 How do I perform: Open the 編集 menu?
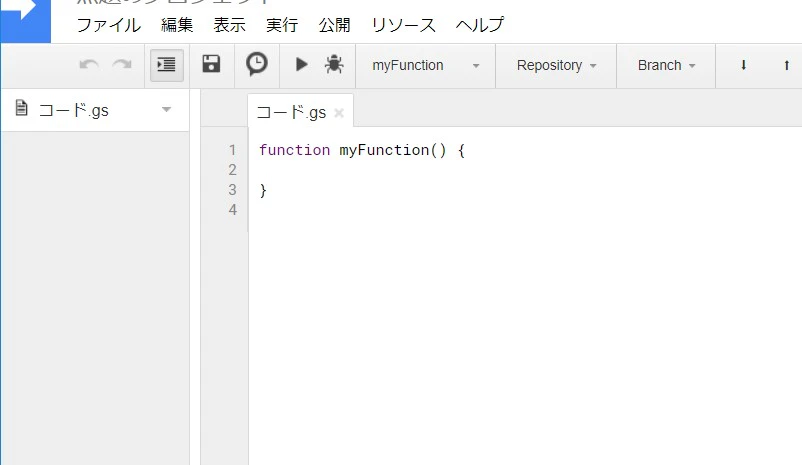pos(177,25)
